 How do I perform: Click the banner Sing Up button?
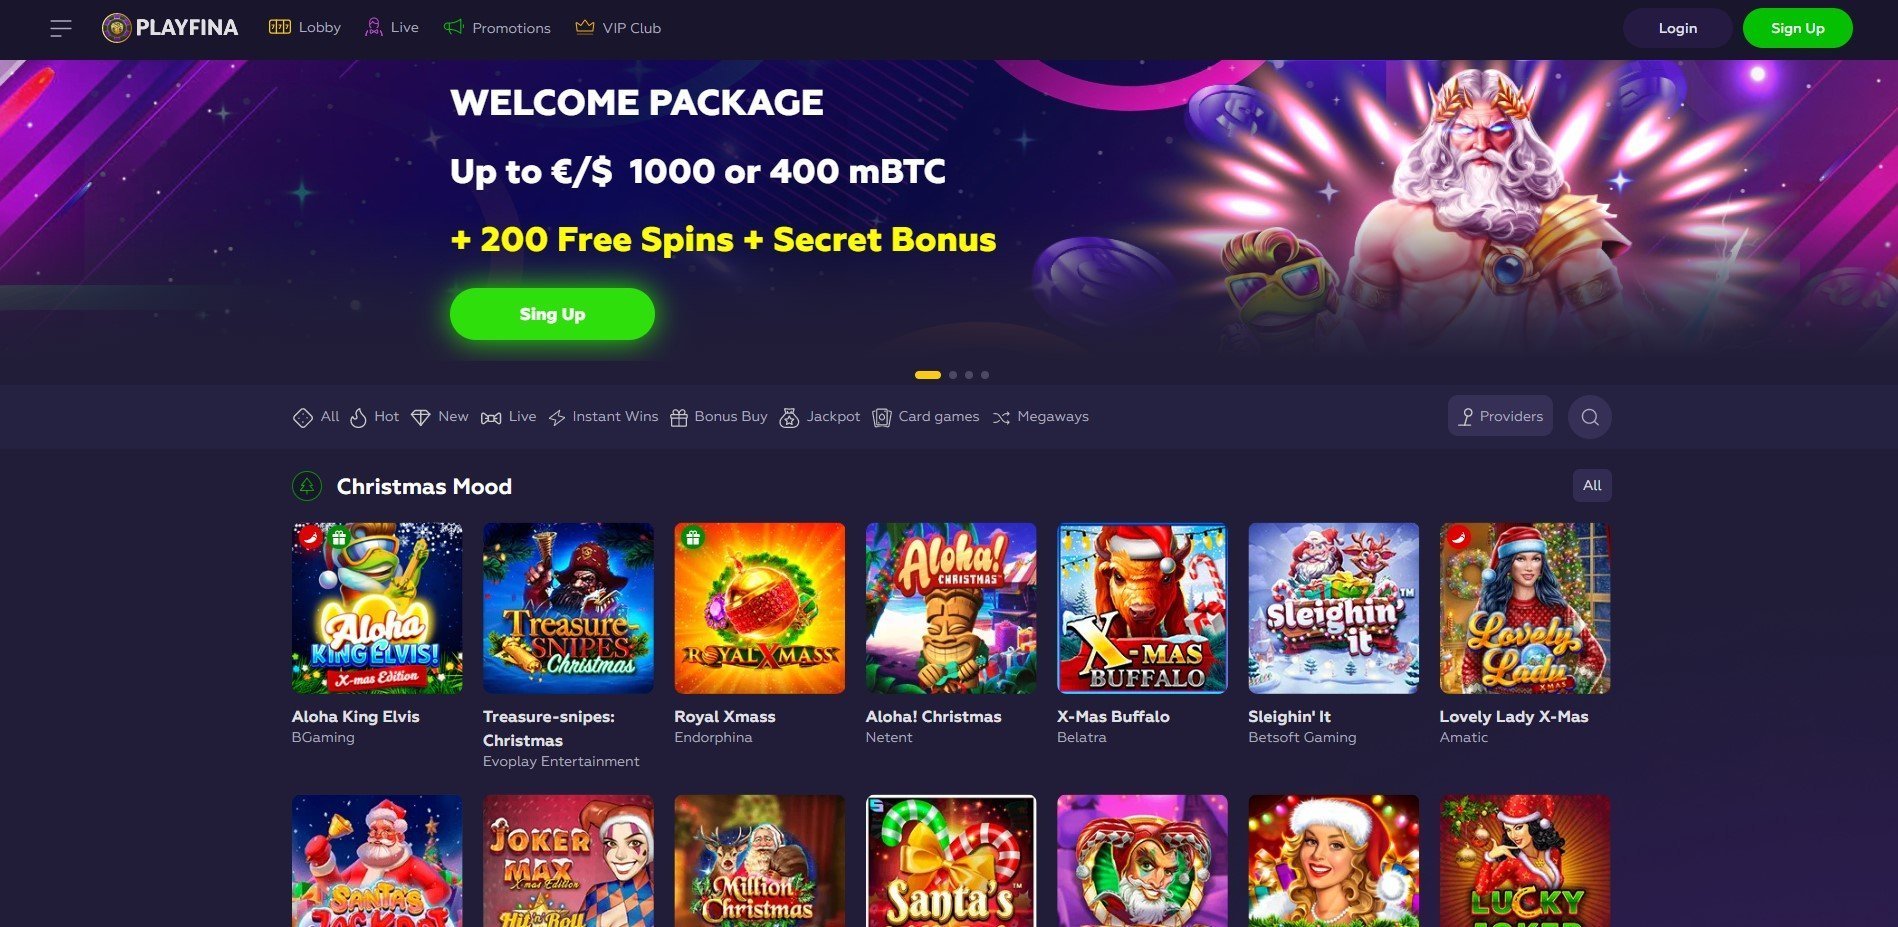tap(552, 314)
